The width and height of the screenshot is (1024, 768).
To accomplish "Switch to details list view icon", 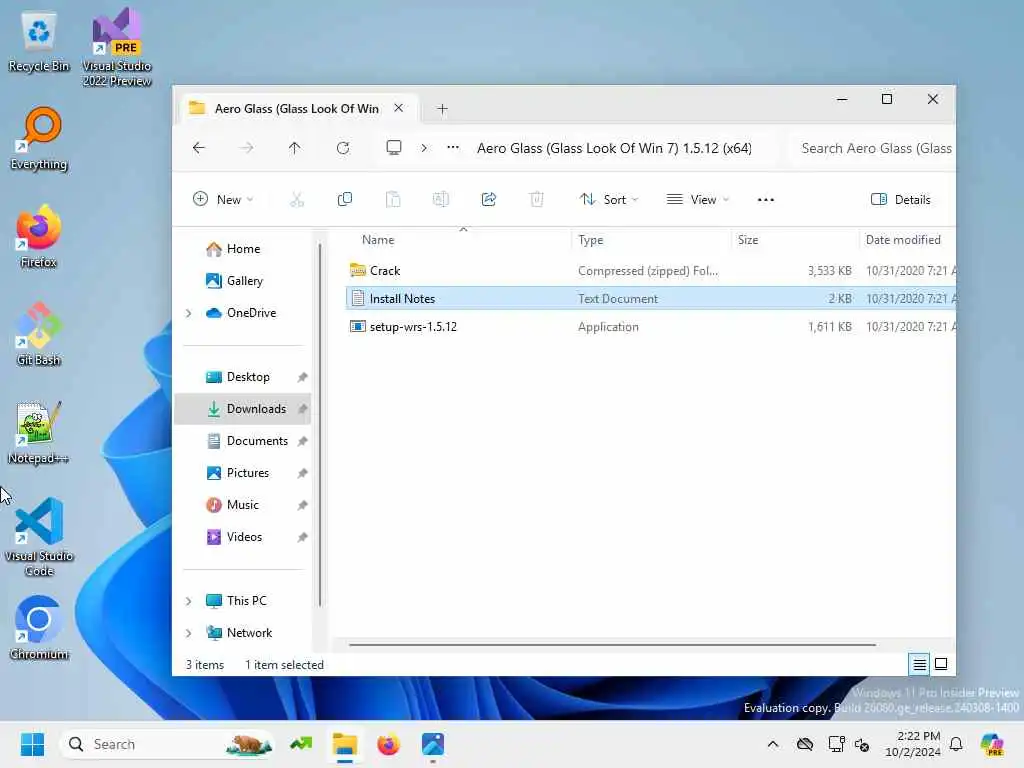I will (x=920, y=664).
